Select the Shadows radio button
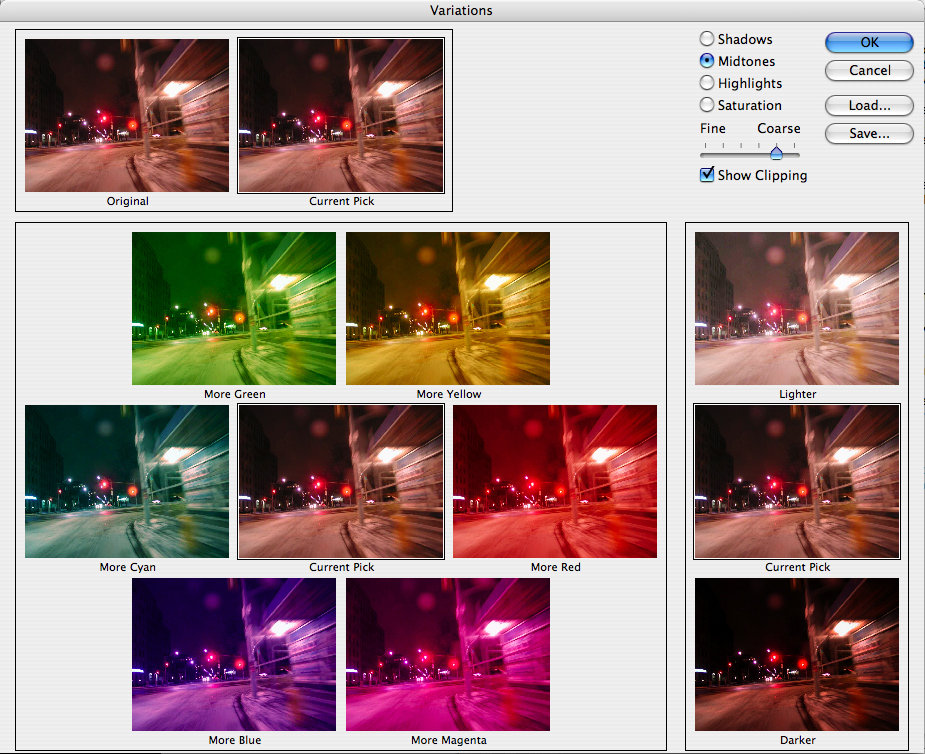 [707, 39]
